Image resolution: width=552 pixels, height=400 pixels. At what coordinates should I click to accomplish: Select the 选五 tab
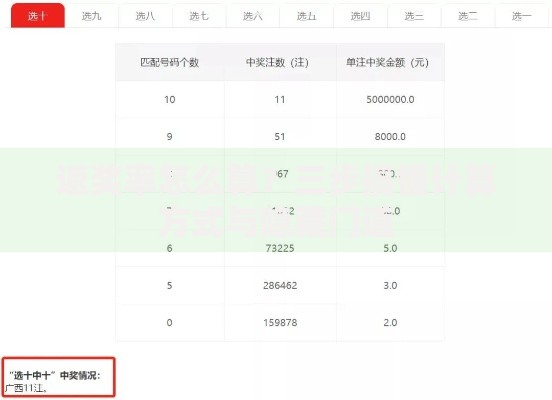pos(307,16)
